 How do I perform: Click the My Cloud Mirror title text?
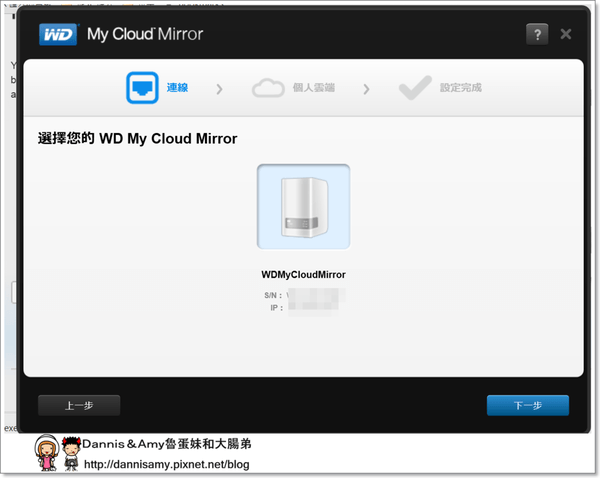145,34
